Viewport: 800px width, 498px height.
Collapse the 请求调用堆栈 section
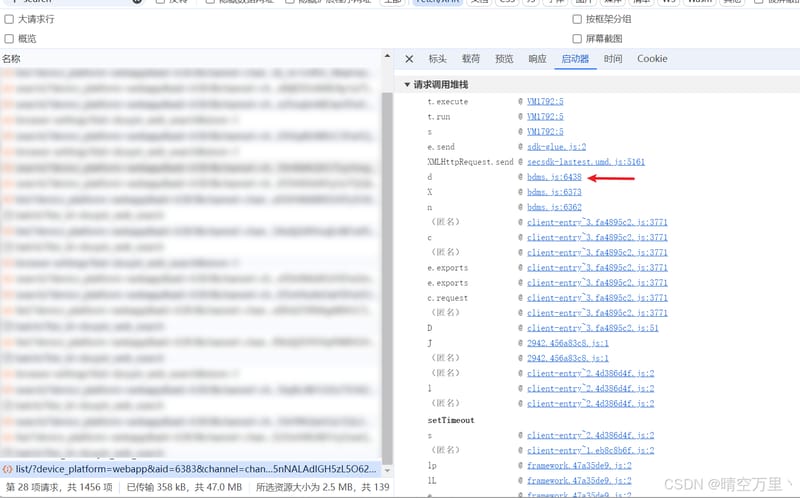tap(407, 85)
